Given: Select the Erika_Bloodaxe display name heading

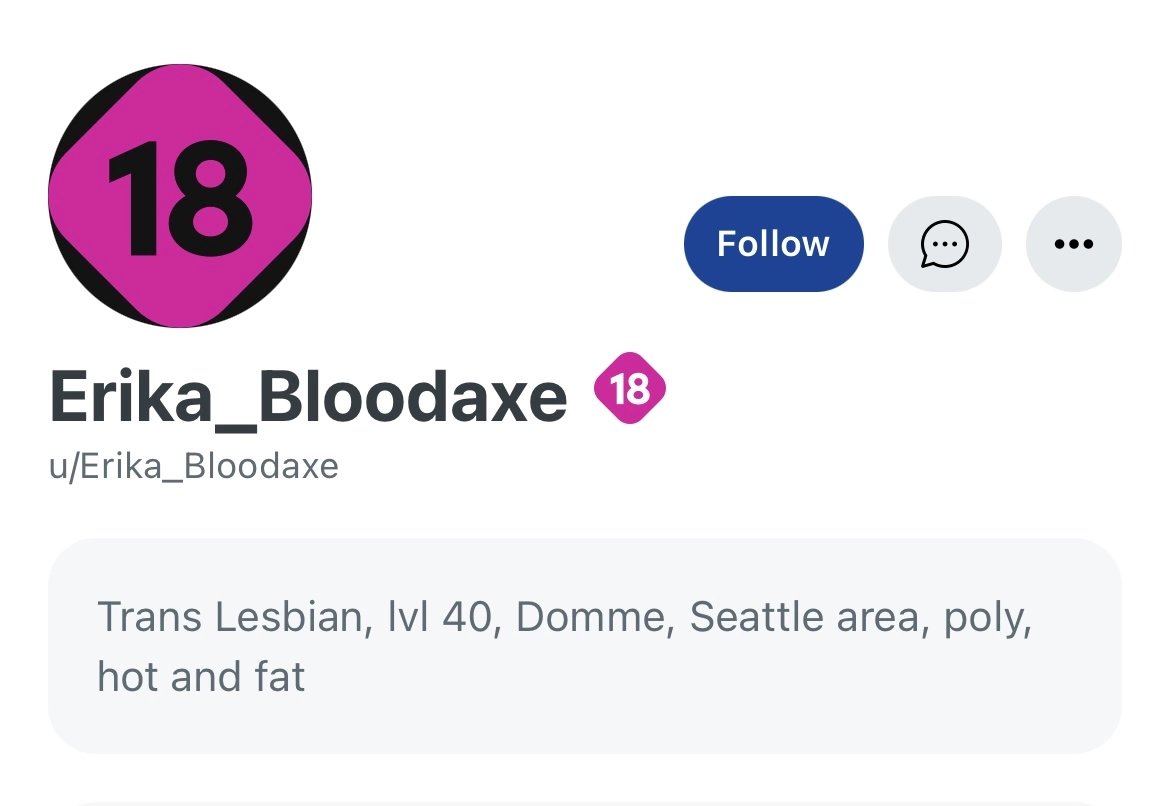Looking at the screenshot, I should click(x=308, y=397).
